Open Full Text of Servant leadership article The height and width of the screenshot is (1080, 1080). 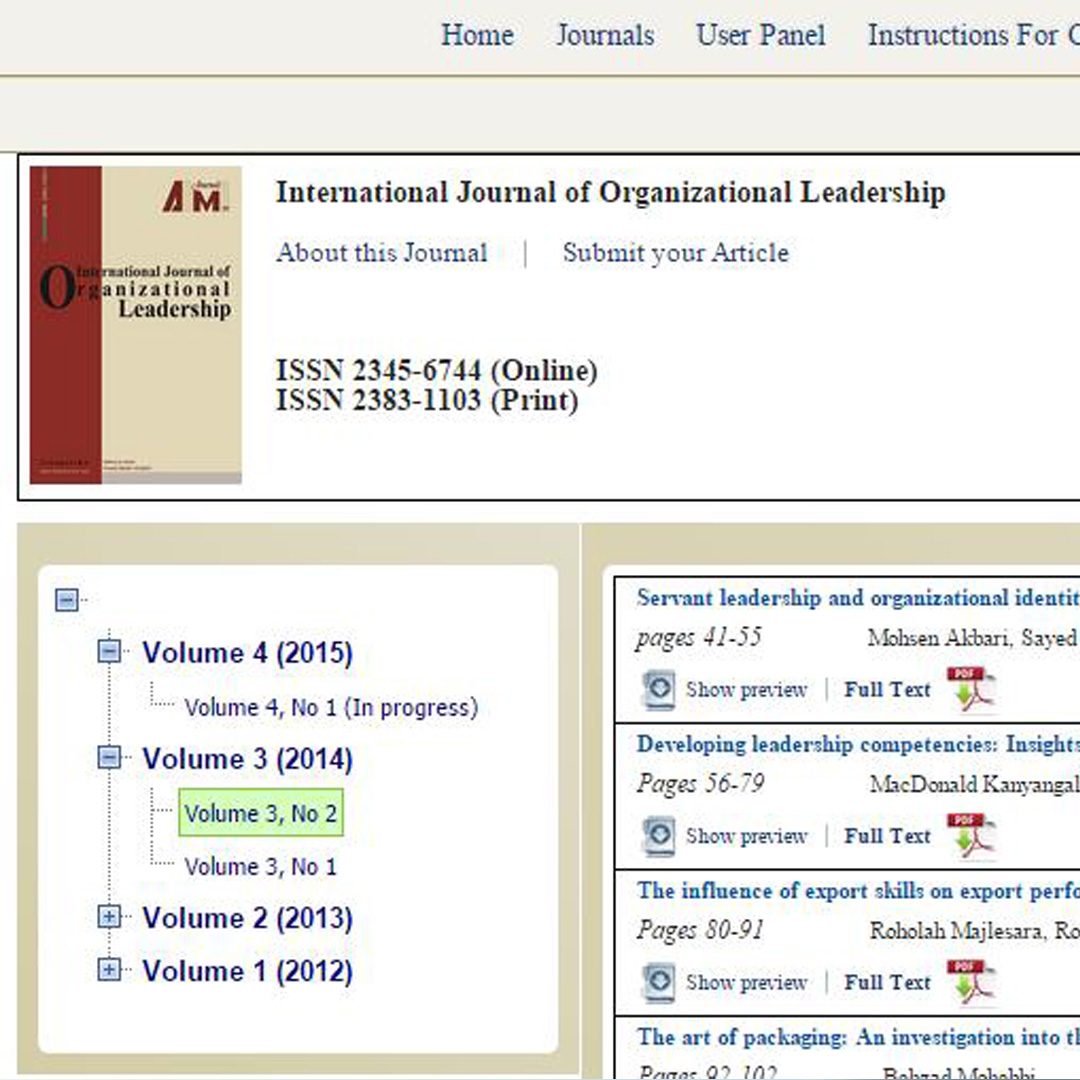click(x=887, y=689)
